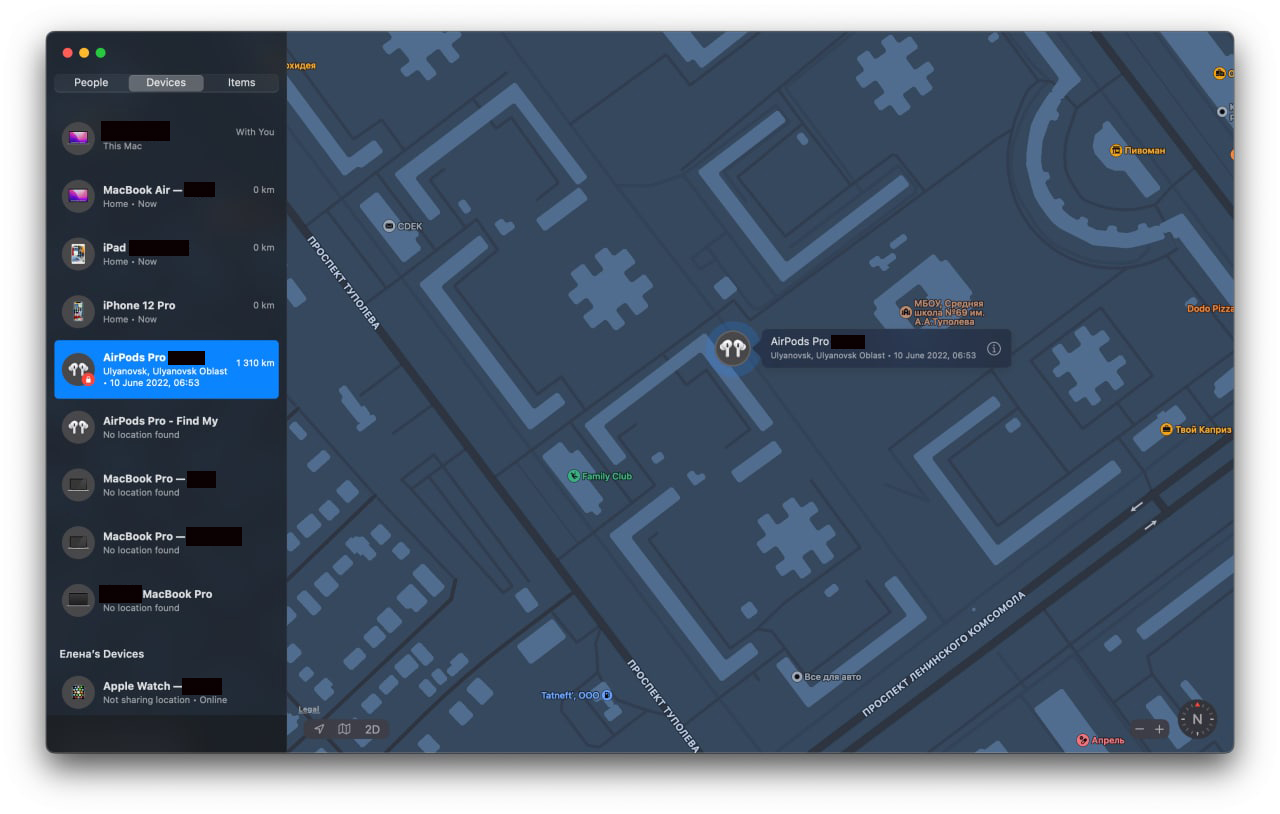
Task: Click the compass North indicator
Action: (x=1197, y=719)
